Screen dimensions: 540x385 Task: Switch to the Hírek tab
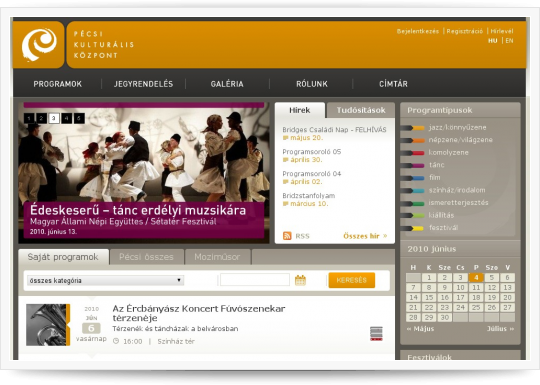(x=300, y=110)
